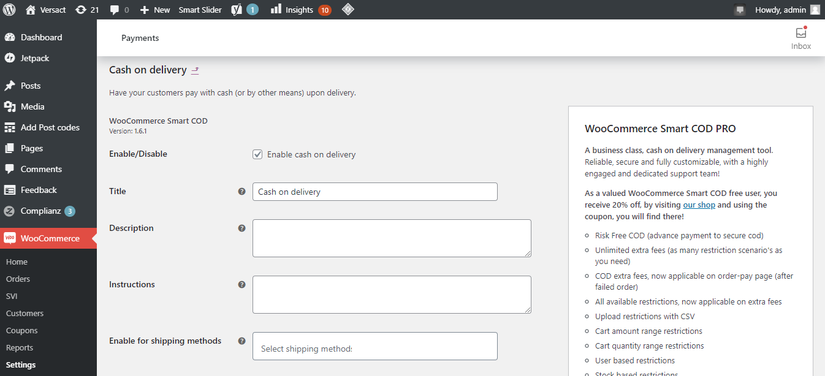Open Feedback in the sidebar
This screenshot has height=376, width=825.
point(48,190)
